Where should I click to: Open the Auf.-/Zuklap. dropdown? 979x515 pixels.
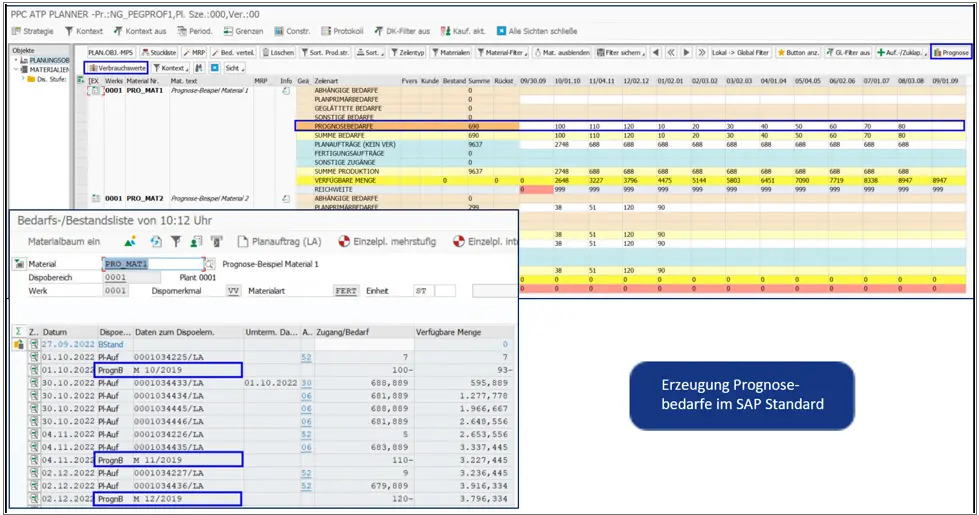click(x=902, y=52)
